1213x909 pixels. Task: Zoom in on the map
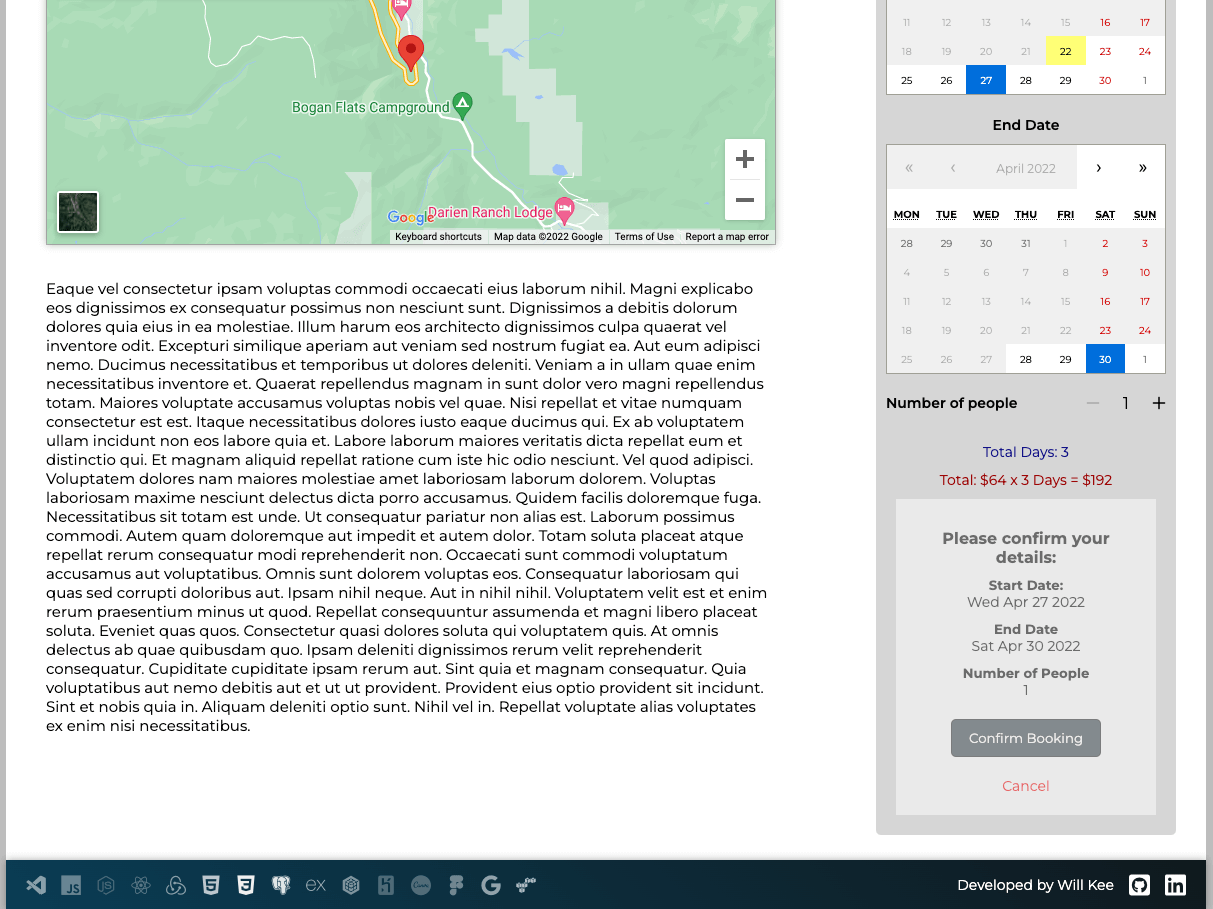coord(744,160)
